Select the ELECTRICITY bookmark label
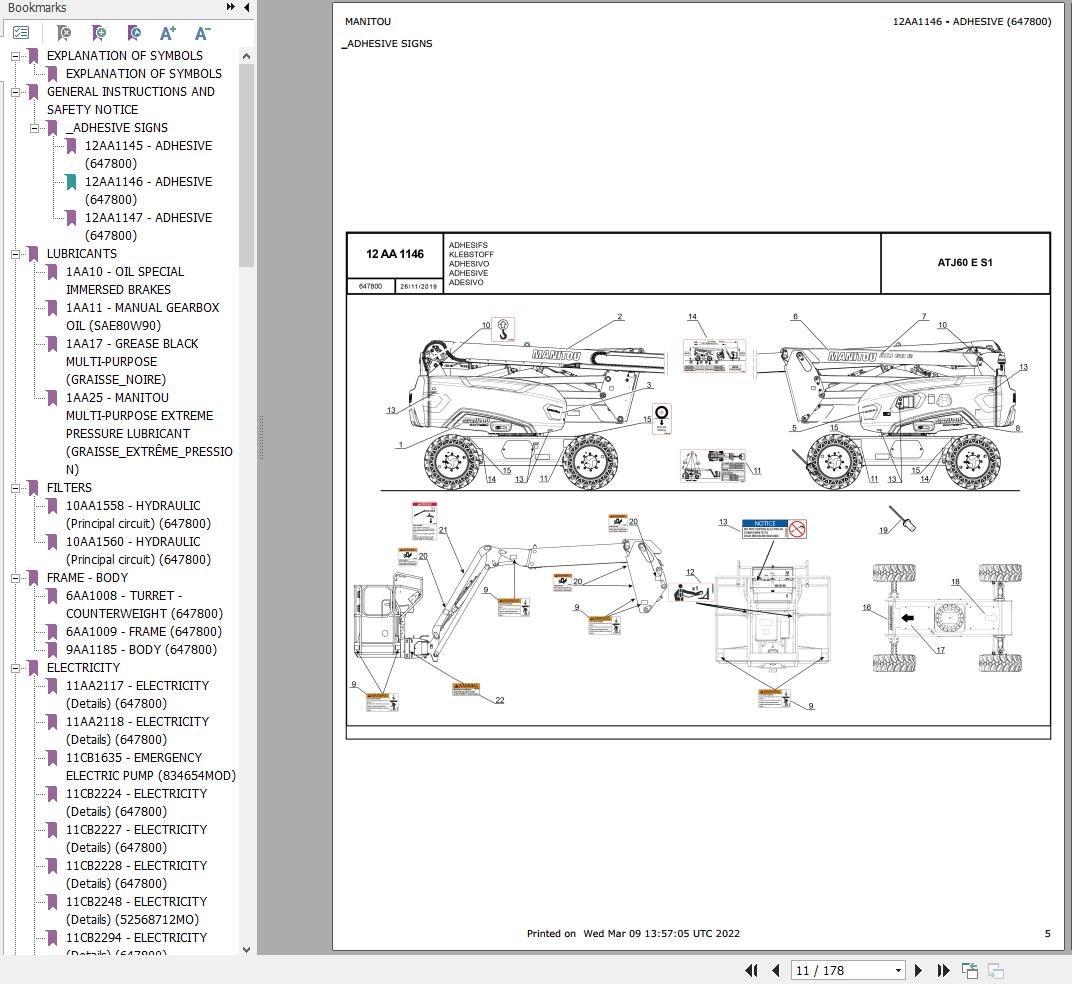 tap(83, 667)
